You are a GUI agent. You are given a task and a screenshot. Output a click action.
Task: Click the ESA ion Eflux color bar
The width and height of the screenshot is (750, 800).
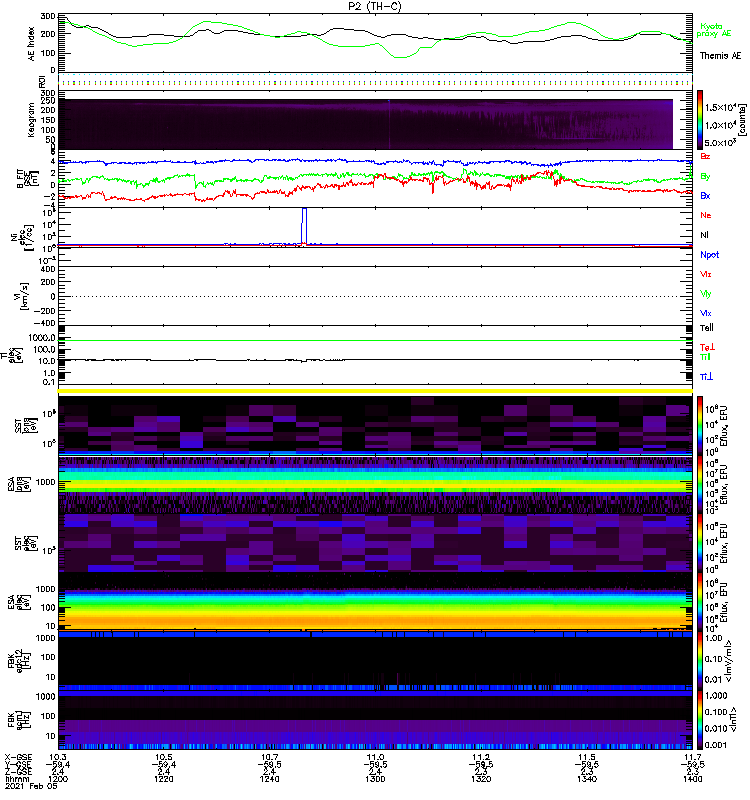[700, 484]
